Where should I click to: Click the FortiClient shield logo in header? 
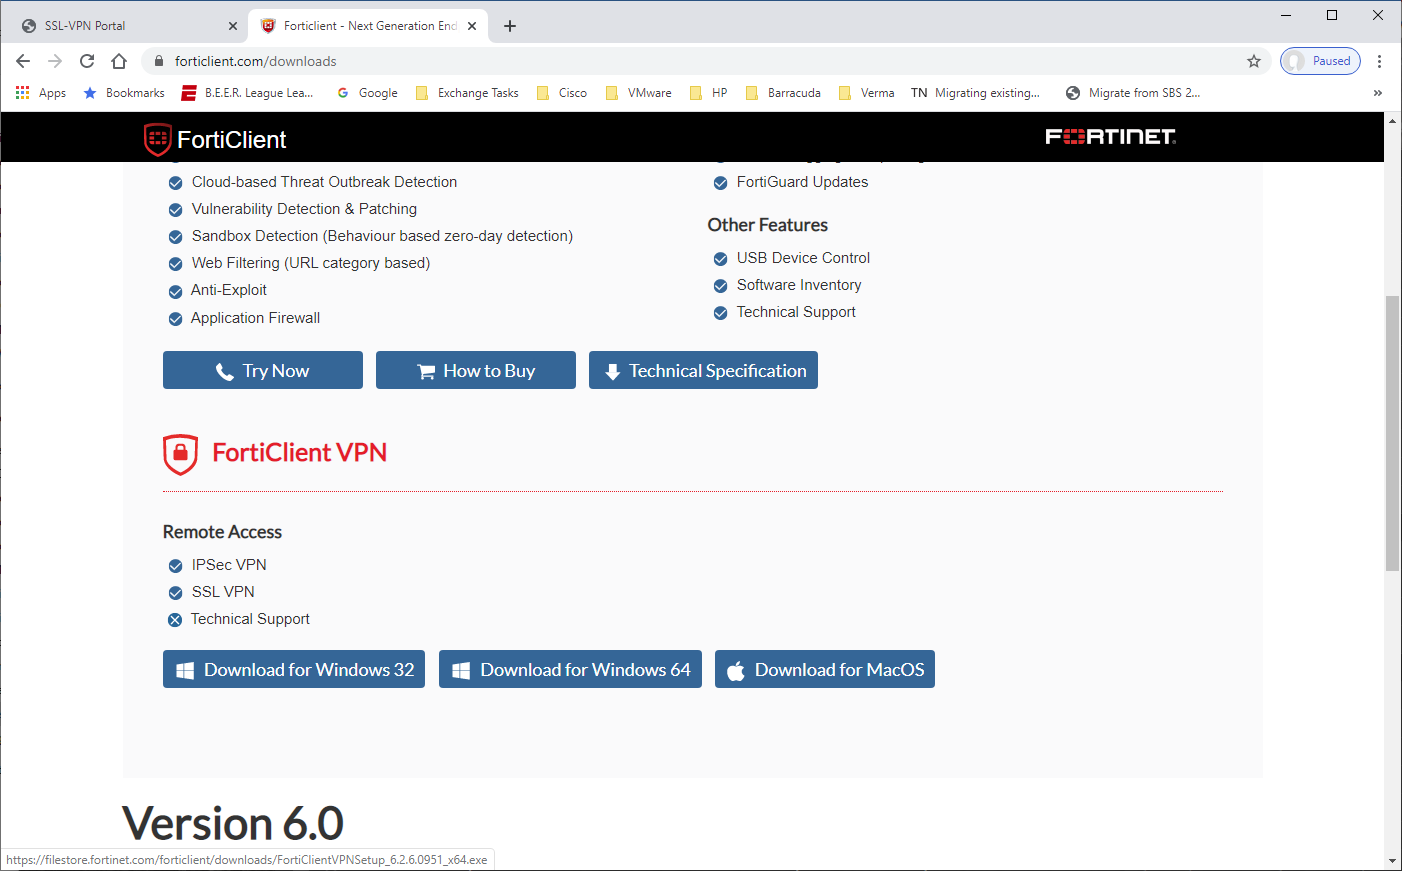point(157,140)
